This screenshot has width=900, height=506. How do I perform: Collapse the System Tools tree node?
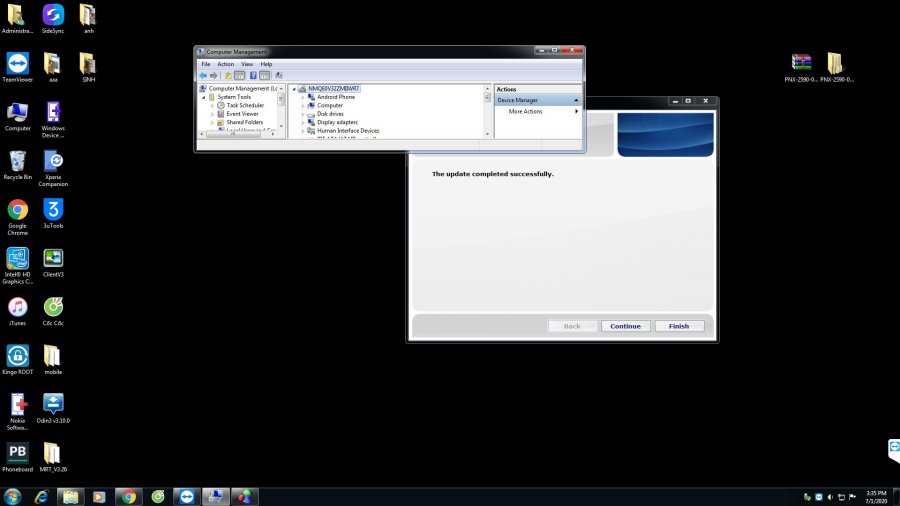tap(204, 97)
